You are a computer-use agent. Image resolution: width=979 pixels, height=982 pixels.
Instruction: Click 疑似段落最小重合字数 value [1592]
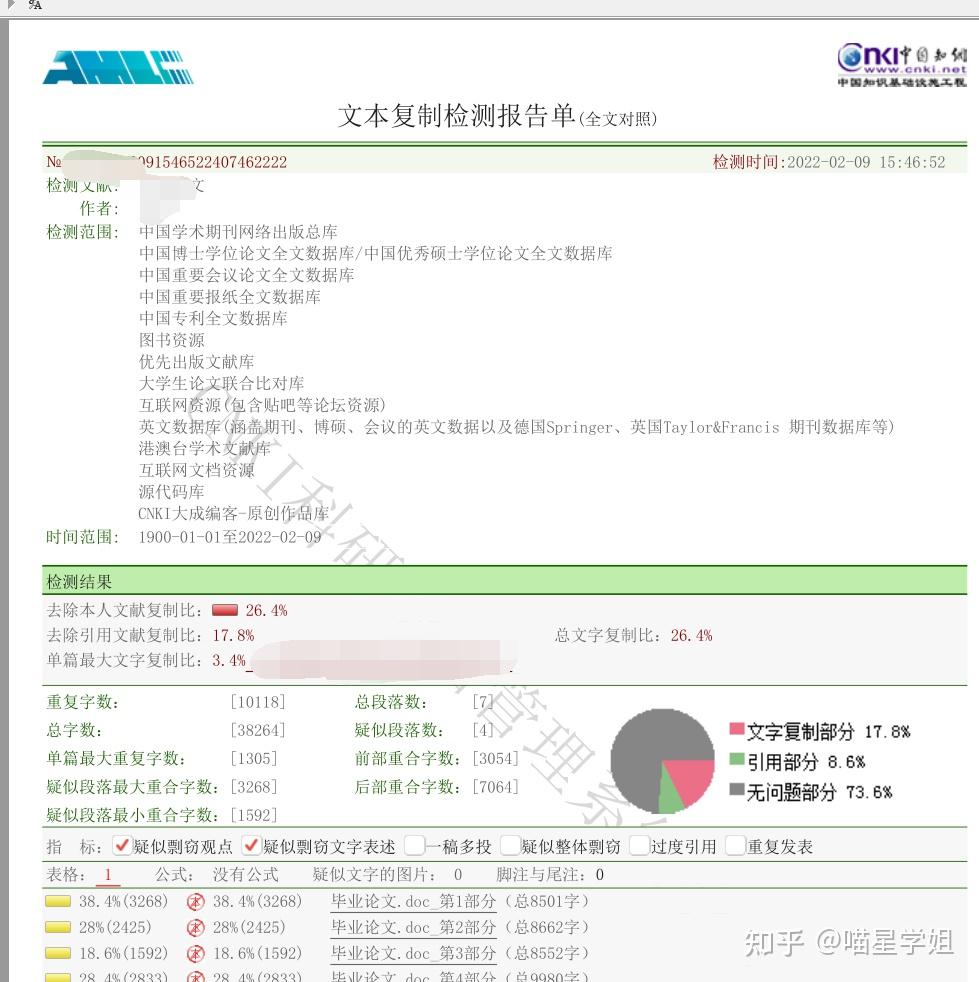tap(254, 815)
